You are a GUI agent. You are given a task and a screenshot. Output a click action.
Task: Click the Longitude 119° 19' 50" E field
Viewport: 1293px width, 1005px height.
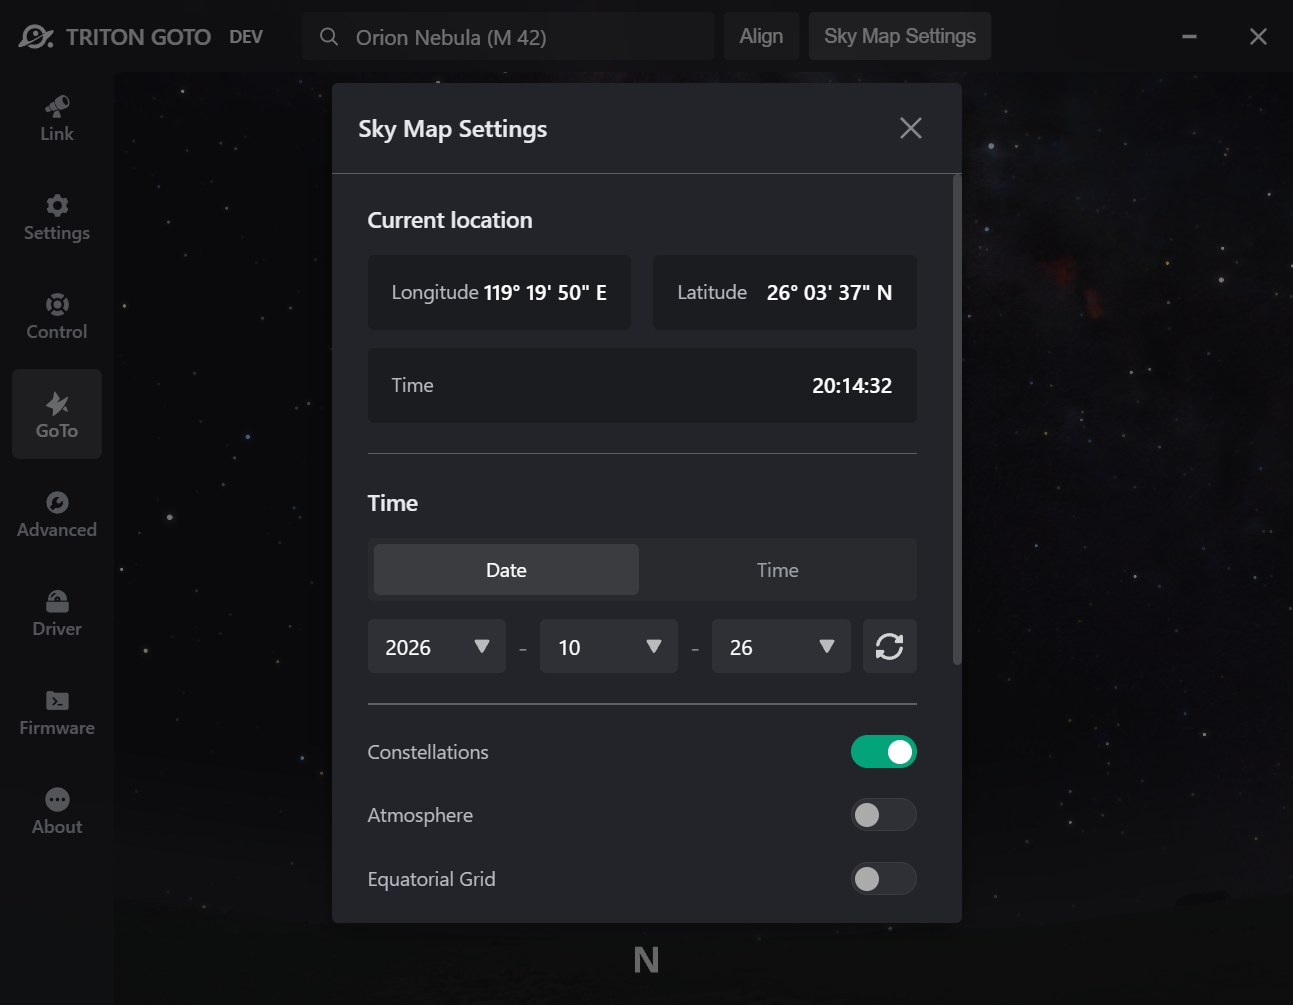[499, 292]
